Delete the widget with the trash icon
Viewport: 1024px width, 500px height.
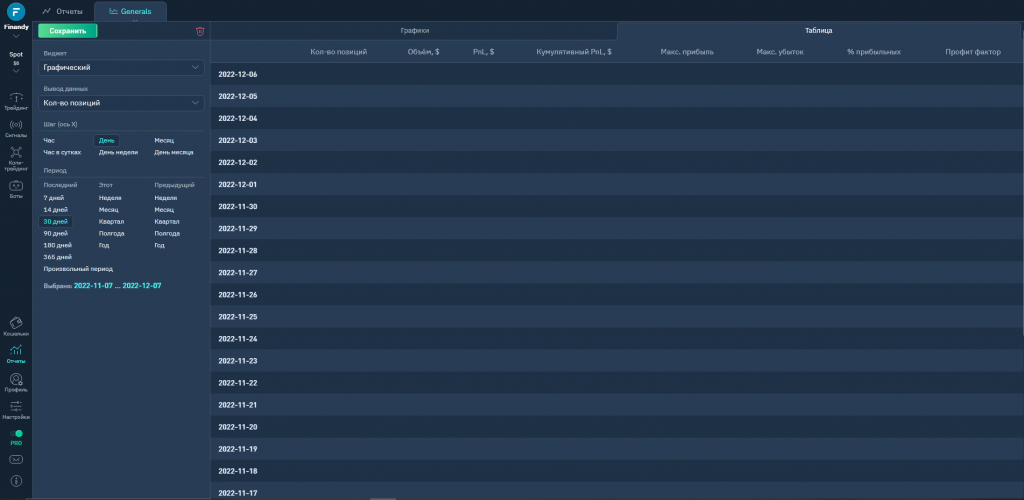(x=200, y=31)
